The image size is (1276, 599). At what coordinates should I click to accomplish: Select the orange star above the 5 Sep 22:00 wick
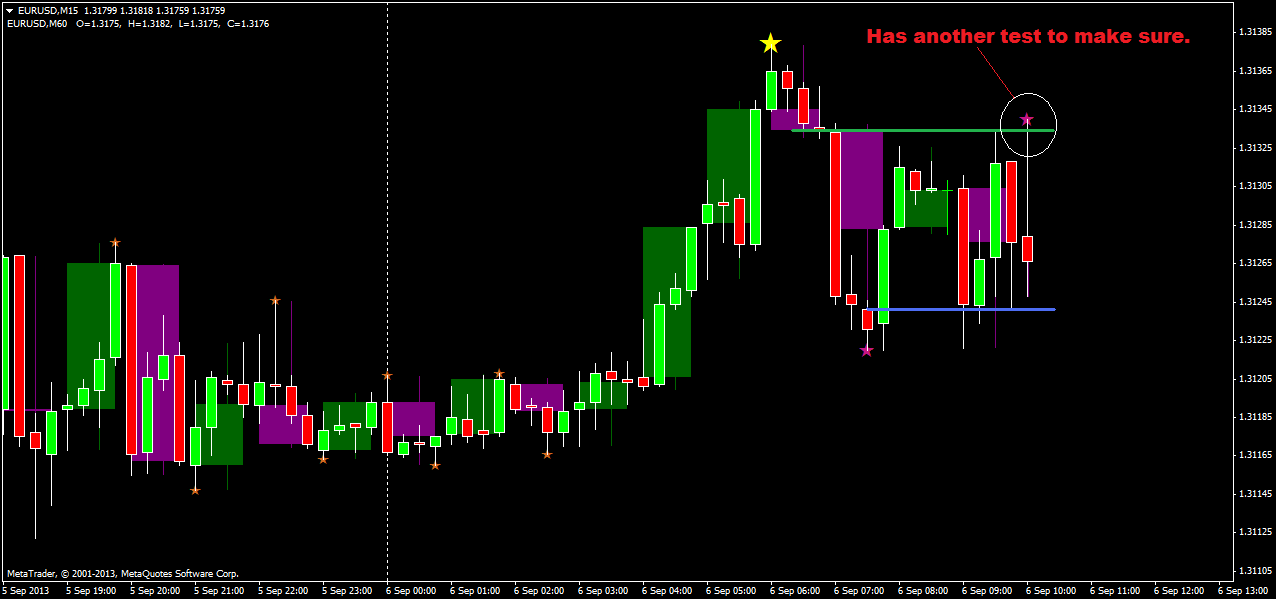[275, 300]
